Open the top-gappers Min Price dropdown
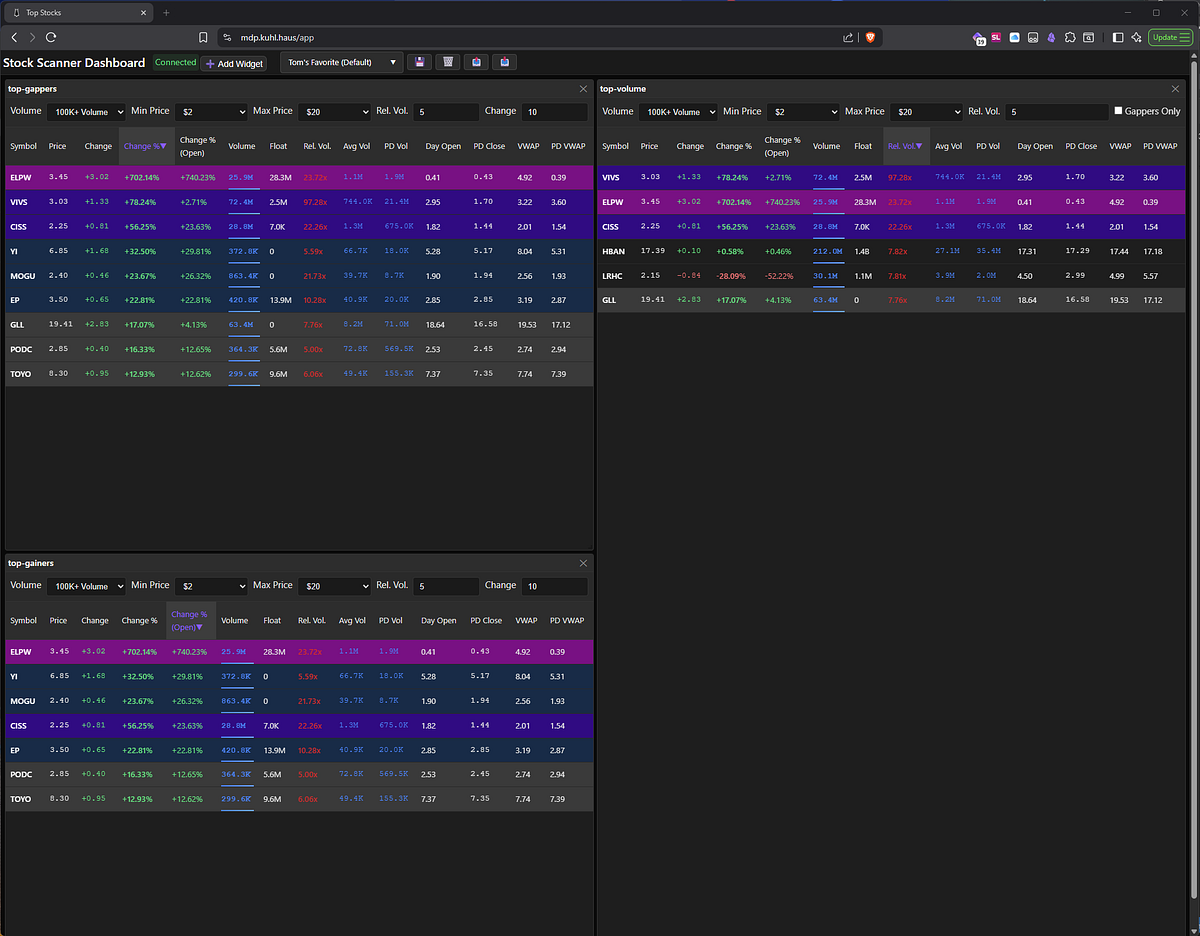This screenshot has width=1200, height=936. pyautogui.click(x=211, y=112)
